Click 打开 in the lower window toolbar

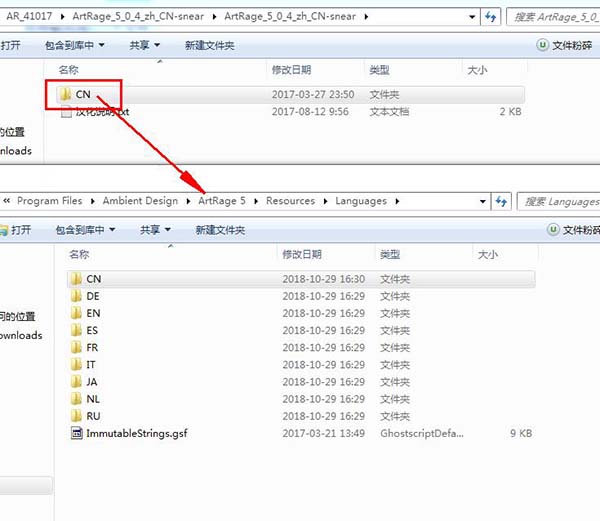[x=19, y=230]
